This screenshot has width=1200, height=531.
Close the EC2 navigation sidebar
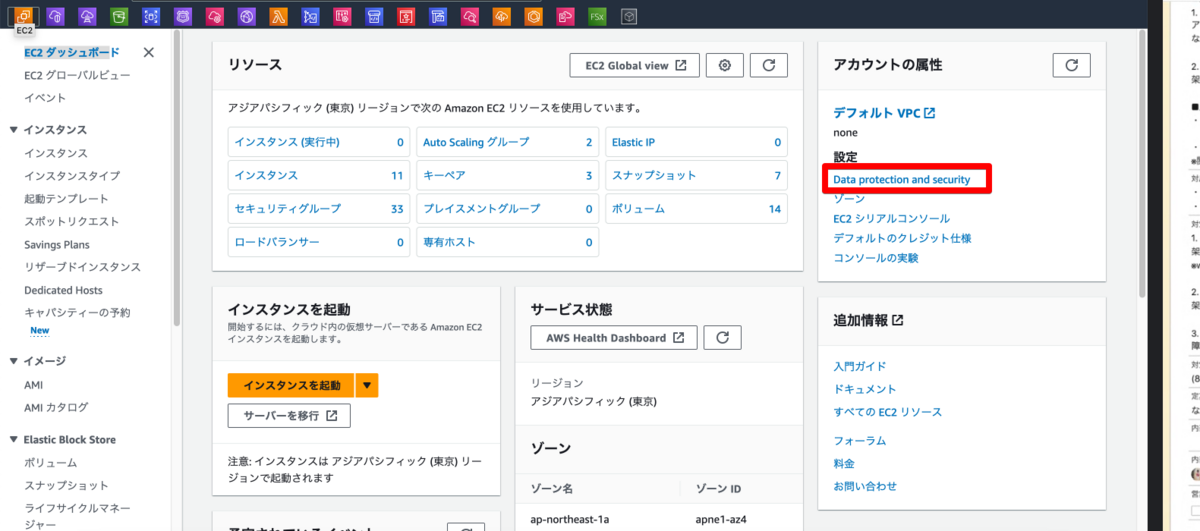click(x=149, y=53)
